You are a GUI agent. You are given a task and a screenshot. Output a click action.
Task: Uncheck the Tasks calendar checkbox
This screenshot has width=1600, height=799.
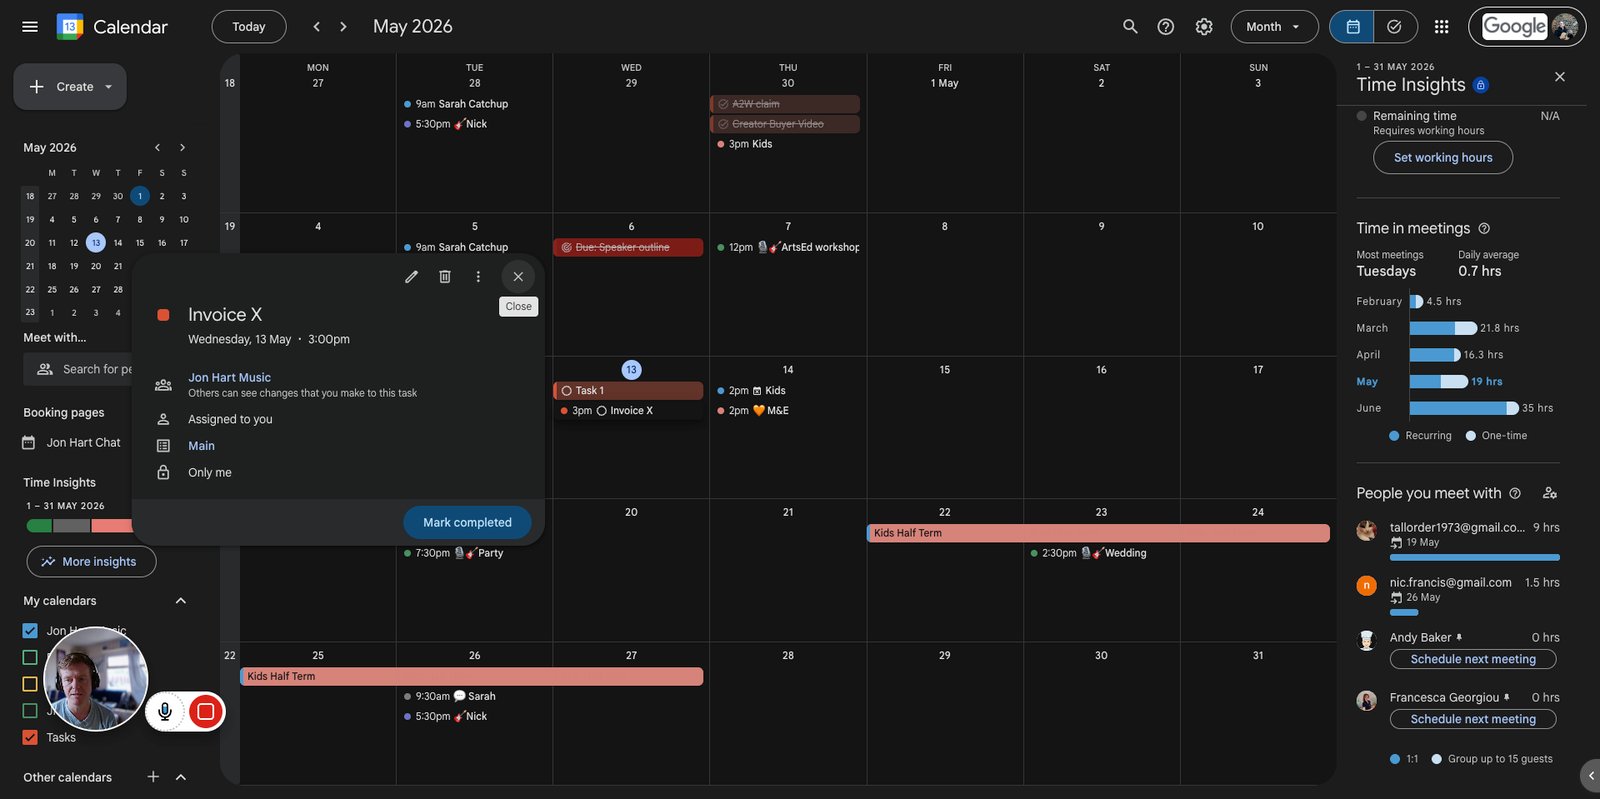tap(30, 737)
